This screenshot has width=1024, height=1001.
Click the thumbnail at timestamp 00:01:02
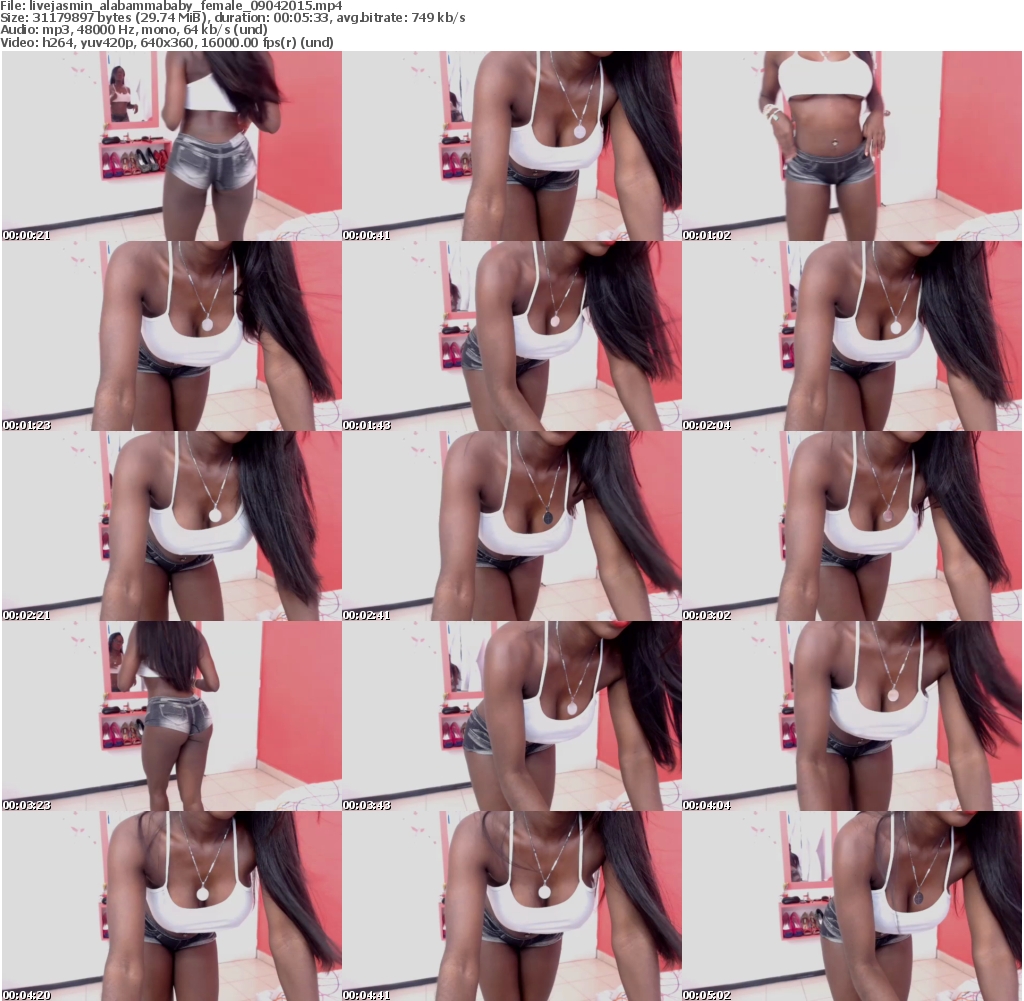[x=852, y=146]
